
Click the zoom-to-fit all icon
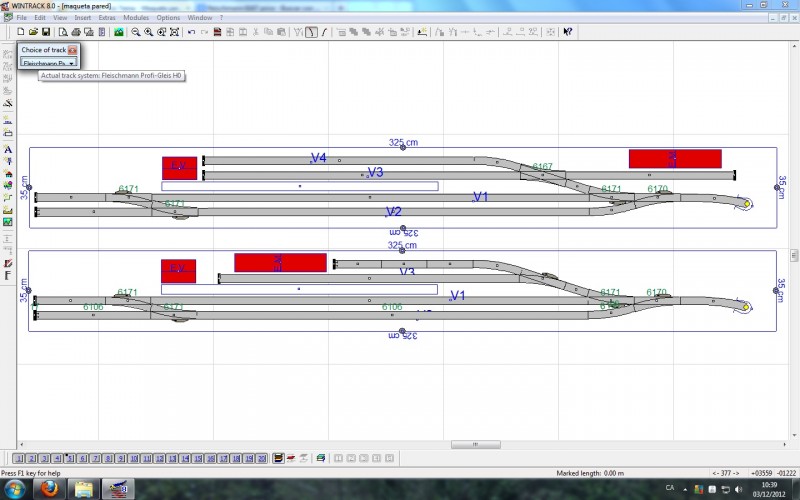coord(174,32)
